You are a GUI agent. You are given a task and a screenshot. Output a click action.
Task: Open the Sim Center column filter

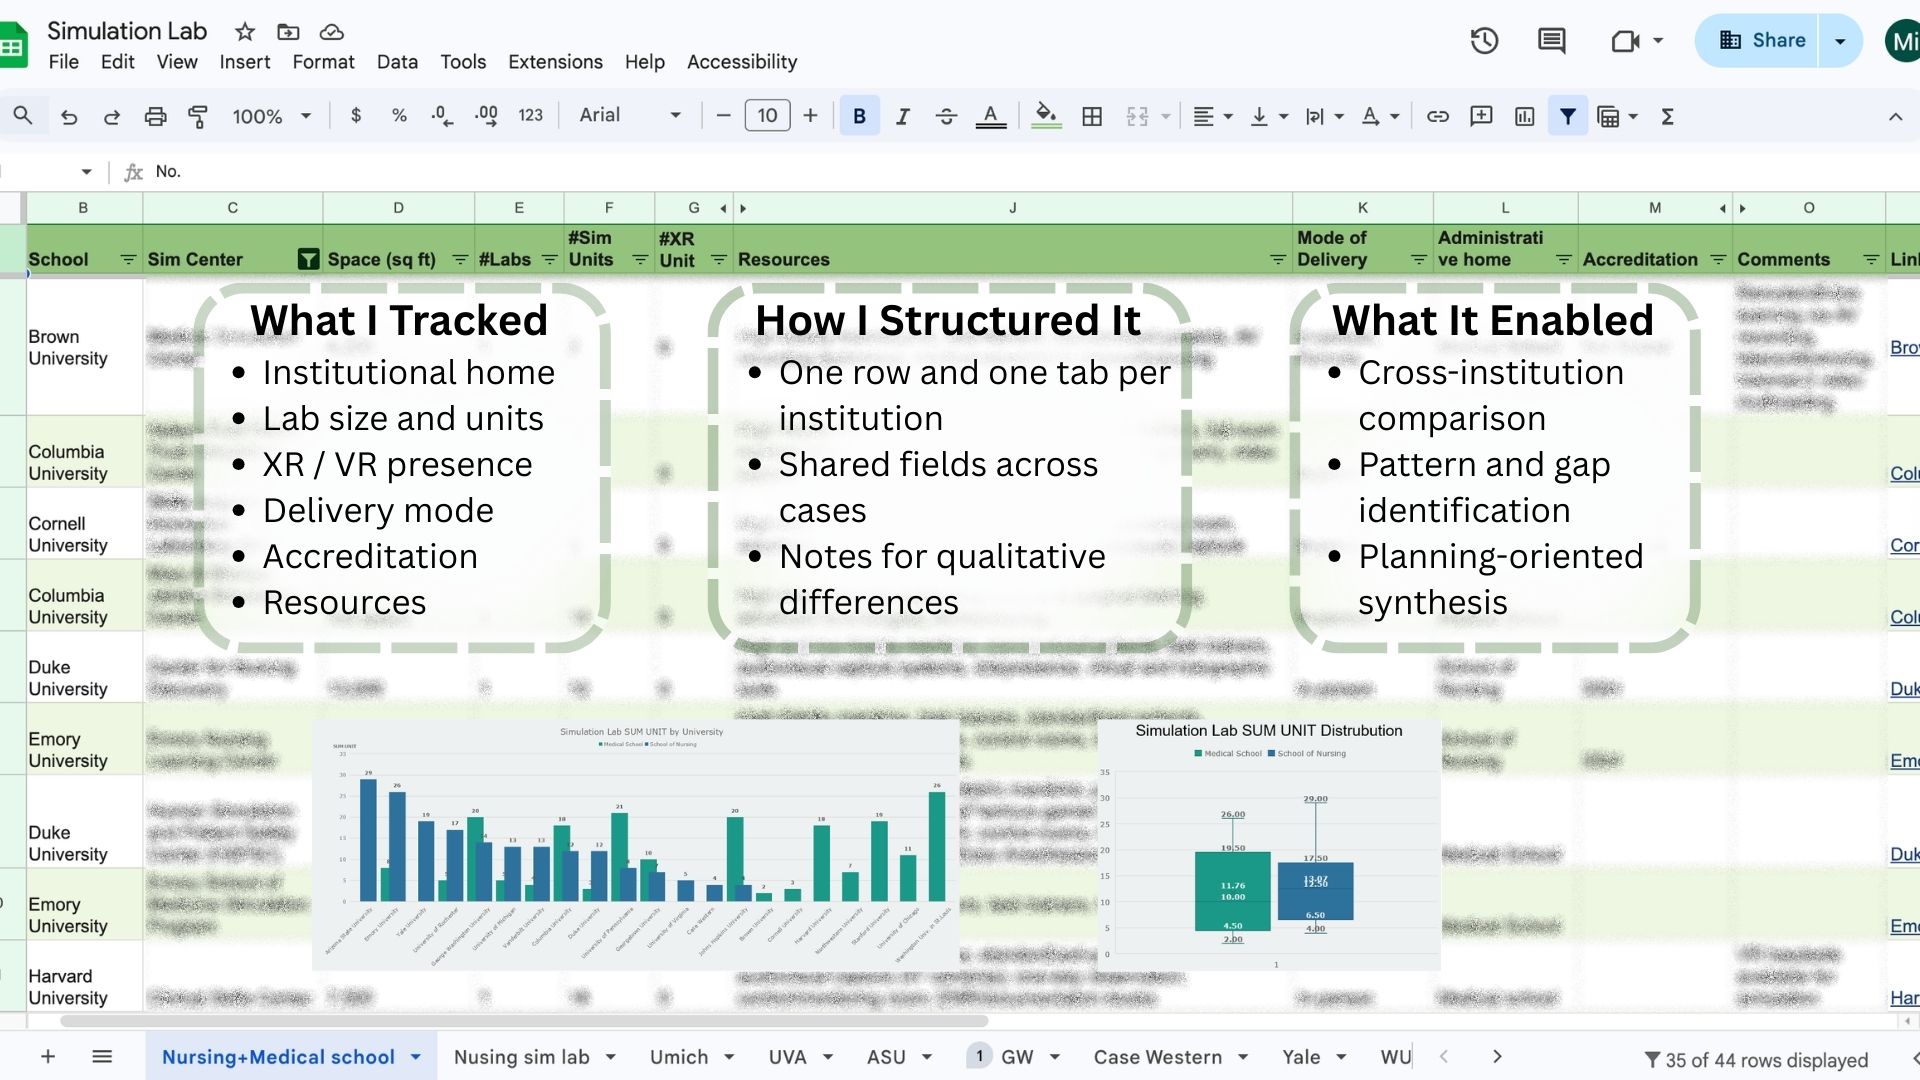pos(308,260)
